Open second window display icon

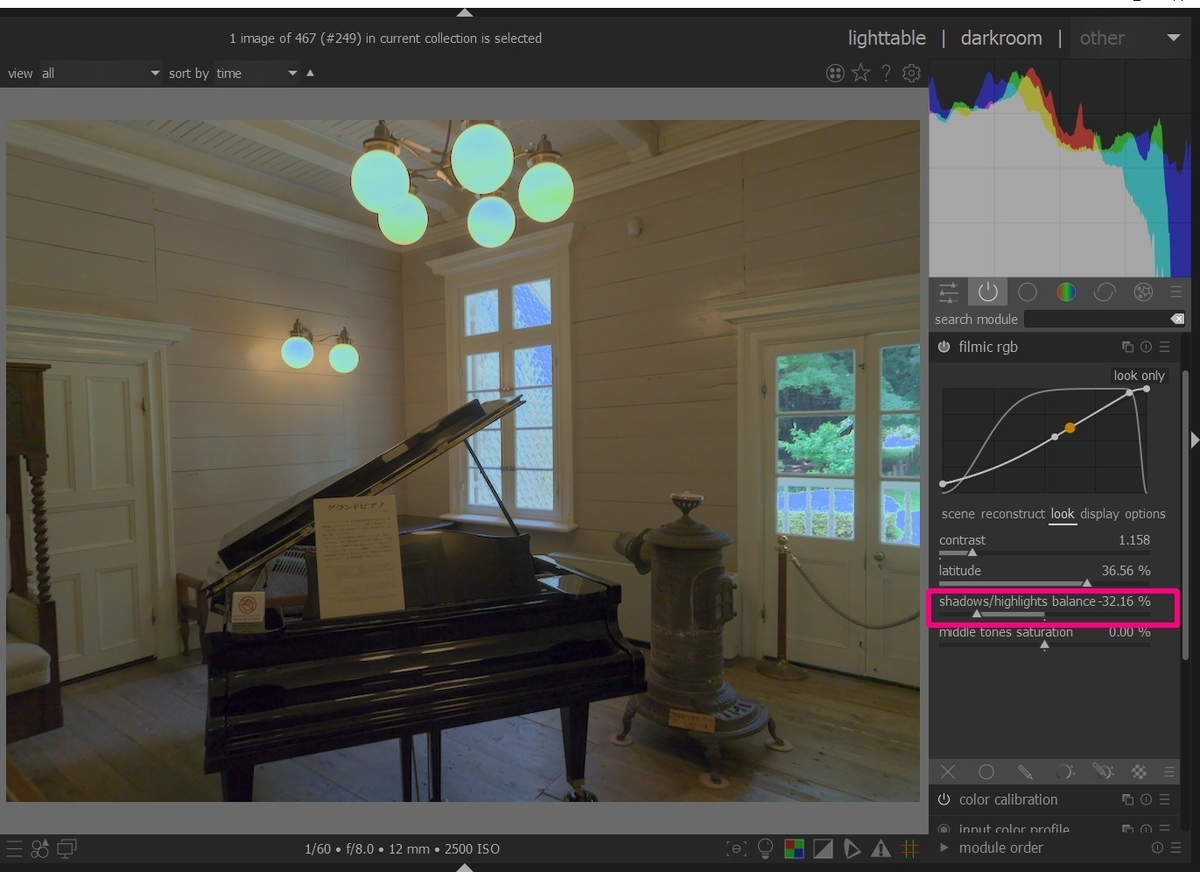tap(67, 849)
